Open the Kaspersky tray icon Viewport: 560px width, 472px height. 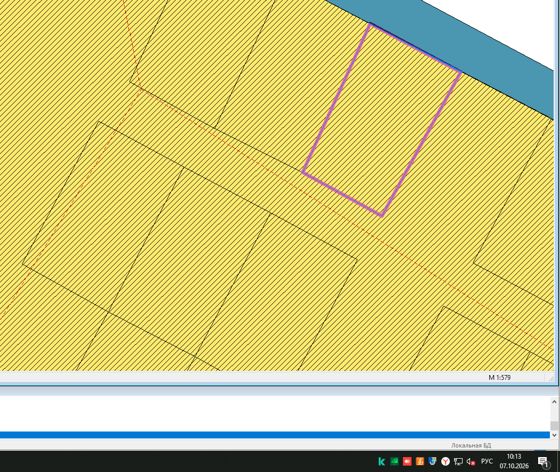coord(381,461)
